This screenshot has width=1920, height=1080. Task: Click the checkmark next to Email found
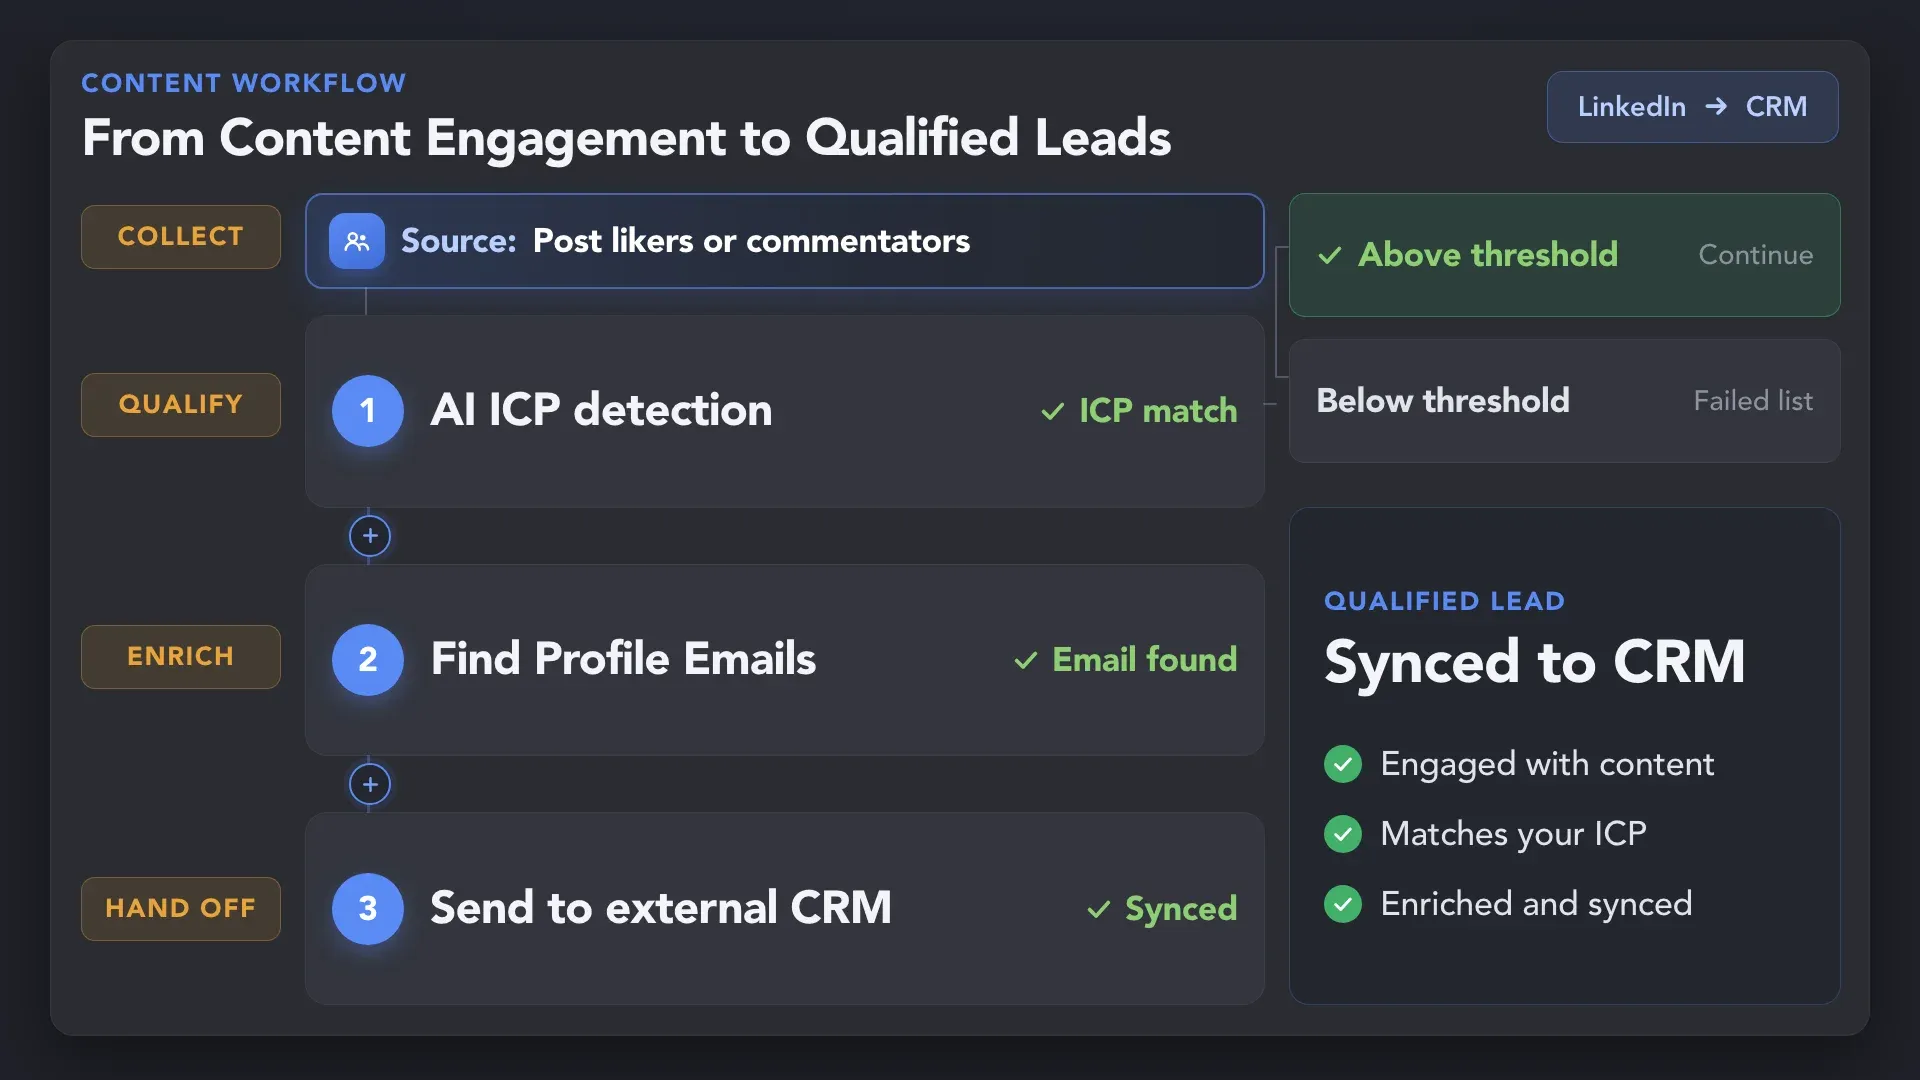coord(1025,660)
